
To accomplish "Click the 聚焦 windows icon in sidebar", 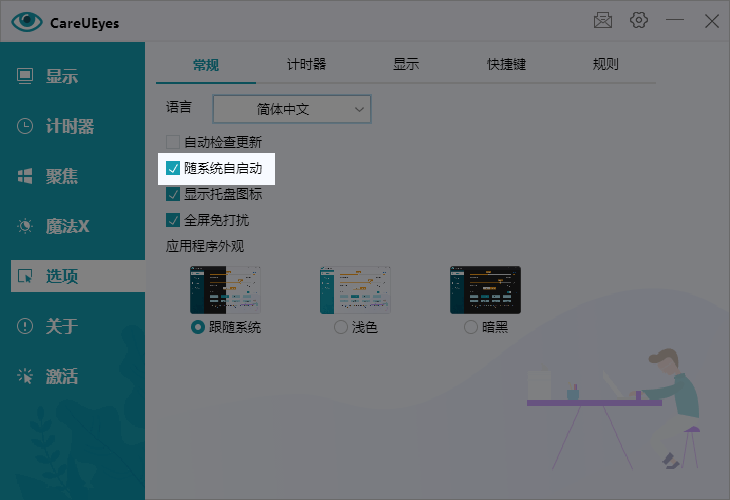I will [25, 176].
